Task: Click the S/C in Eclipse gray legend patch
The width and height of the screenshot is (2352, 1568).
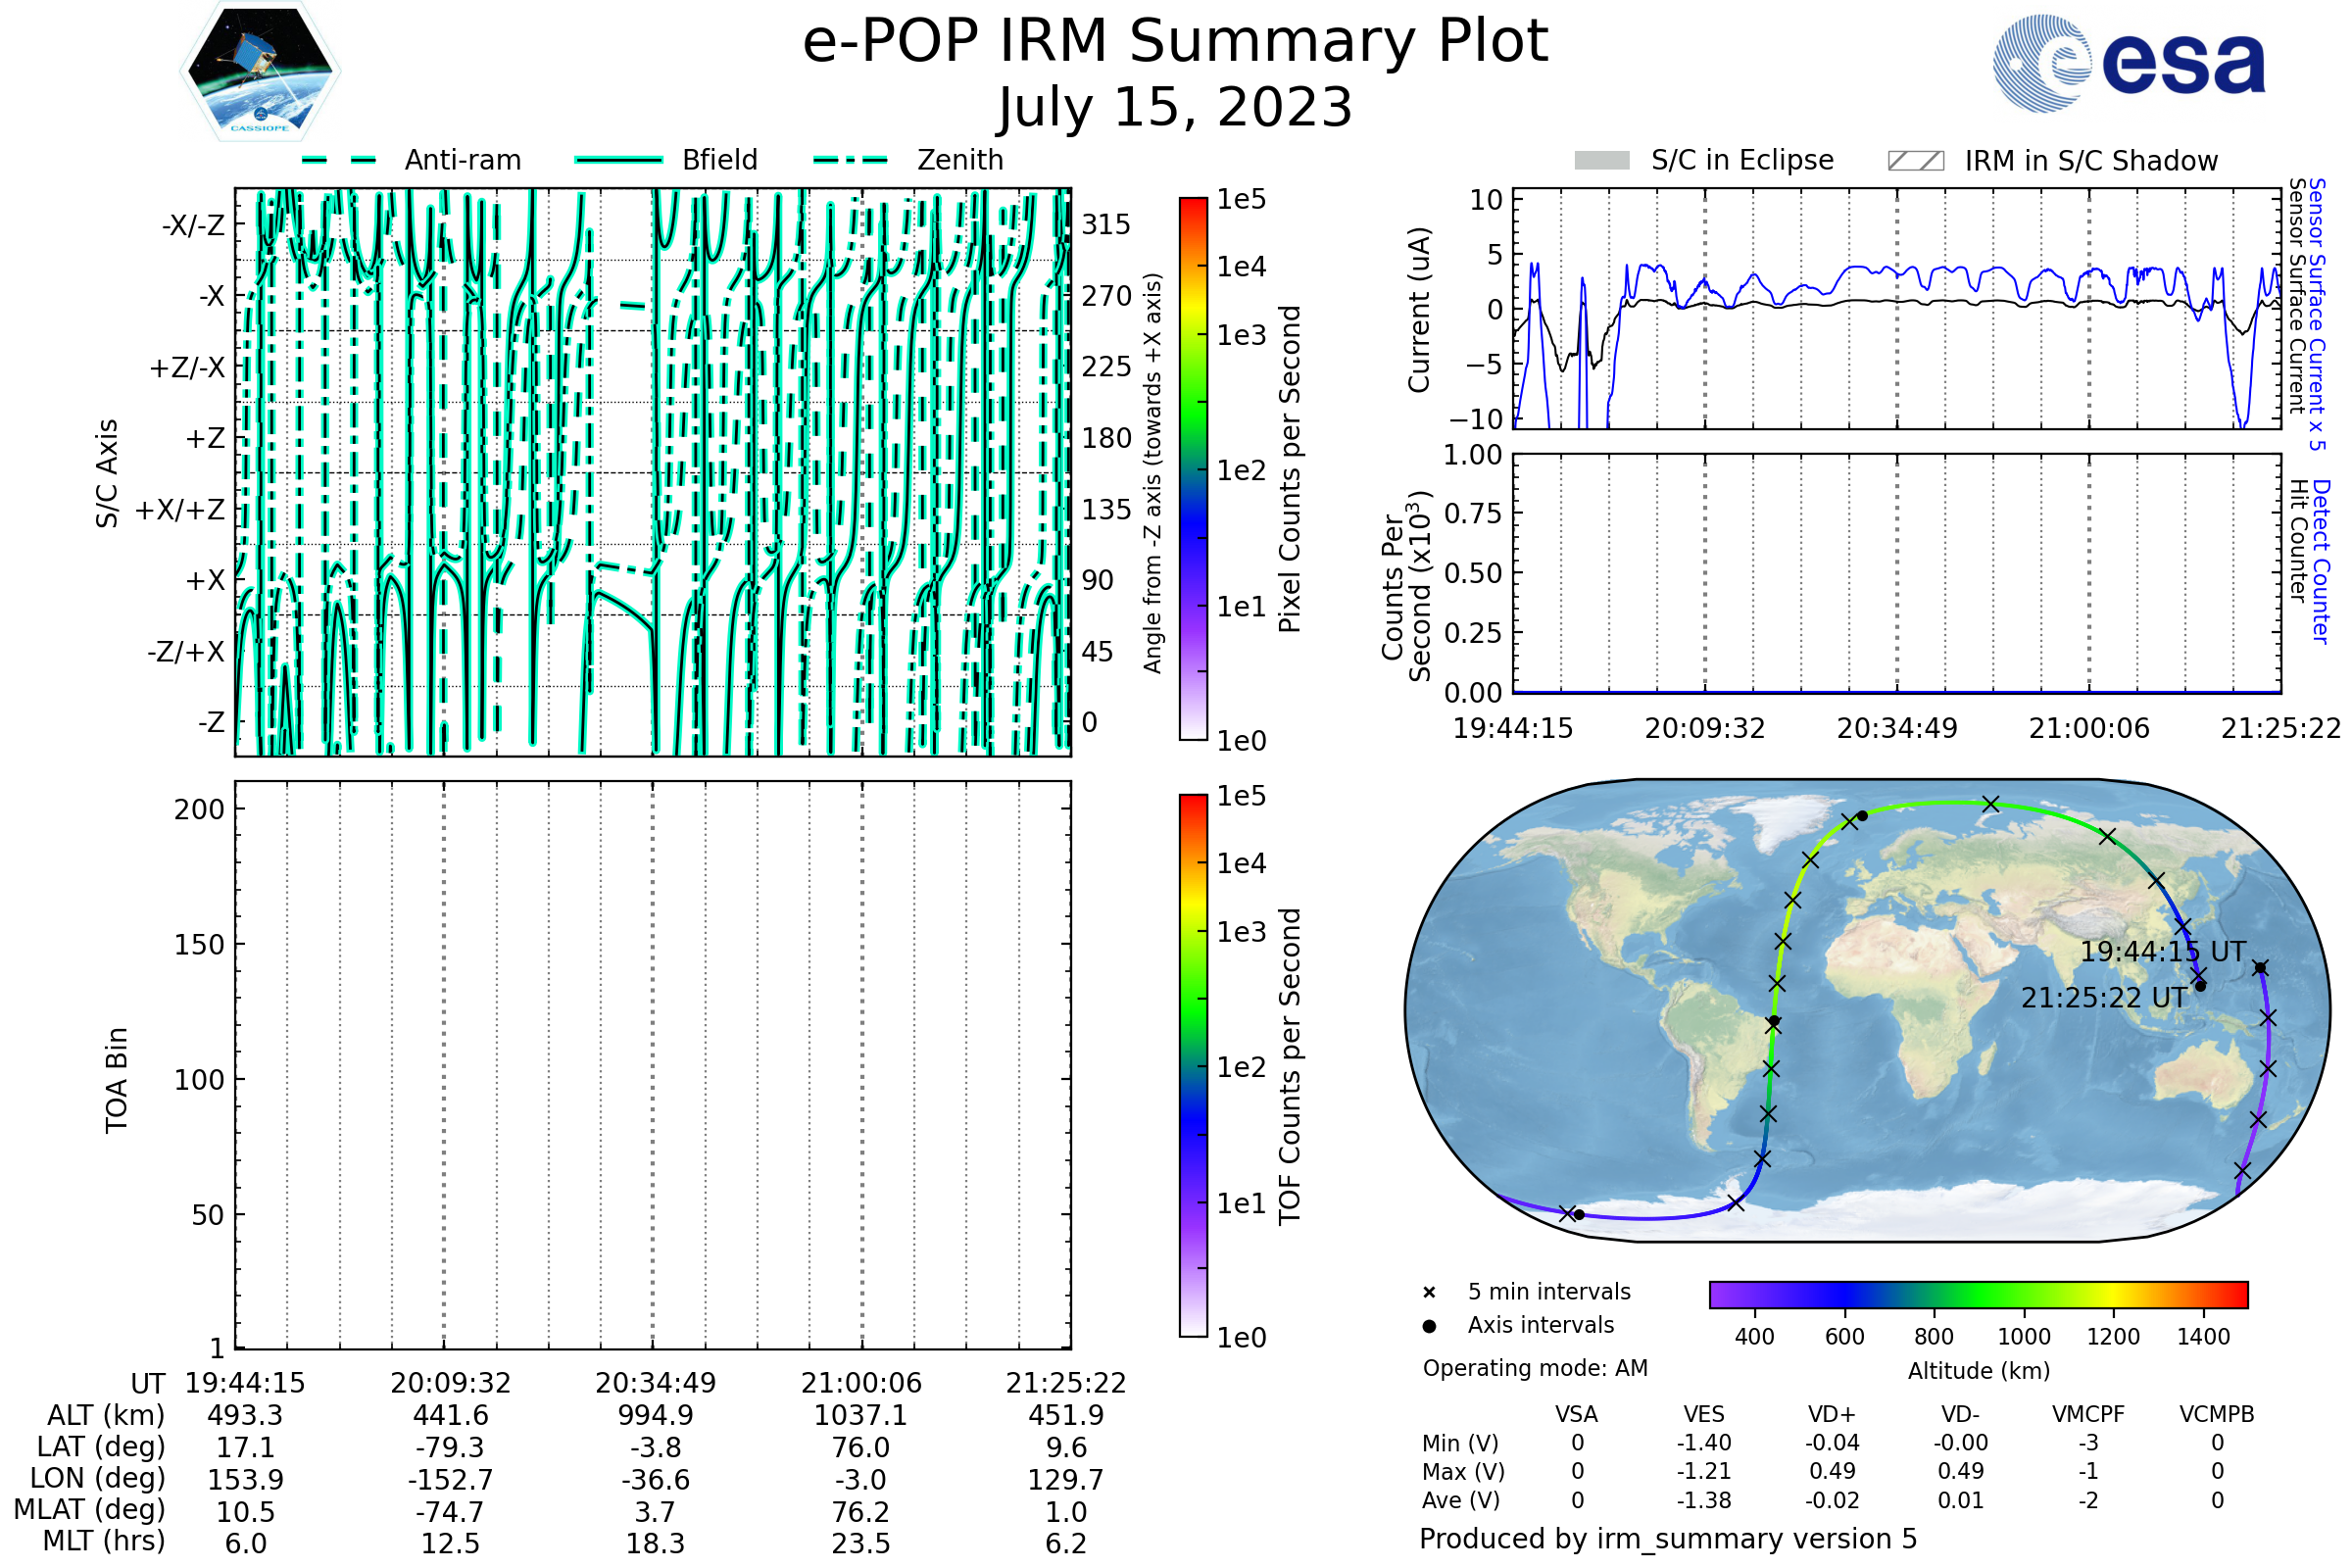Action: (x=1601, y=161)
